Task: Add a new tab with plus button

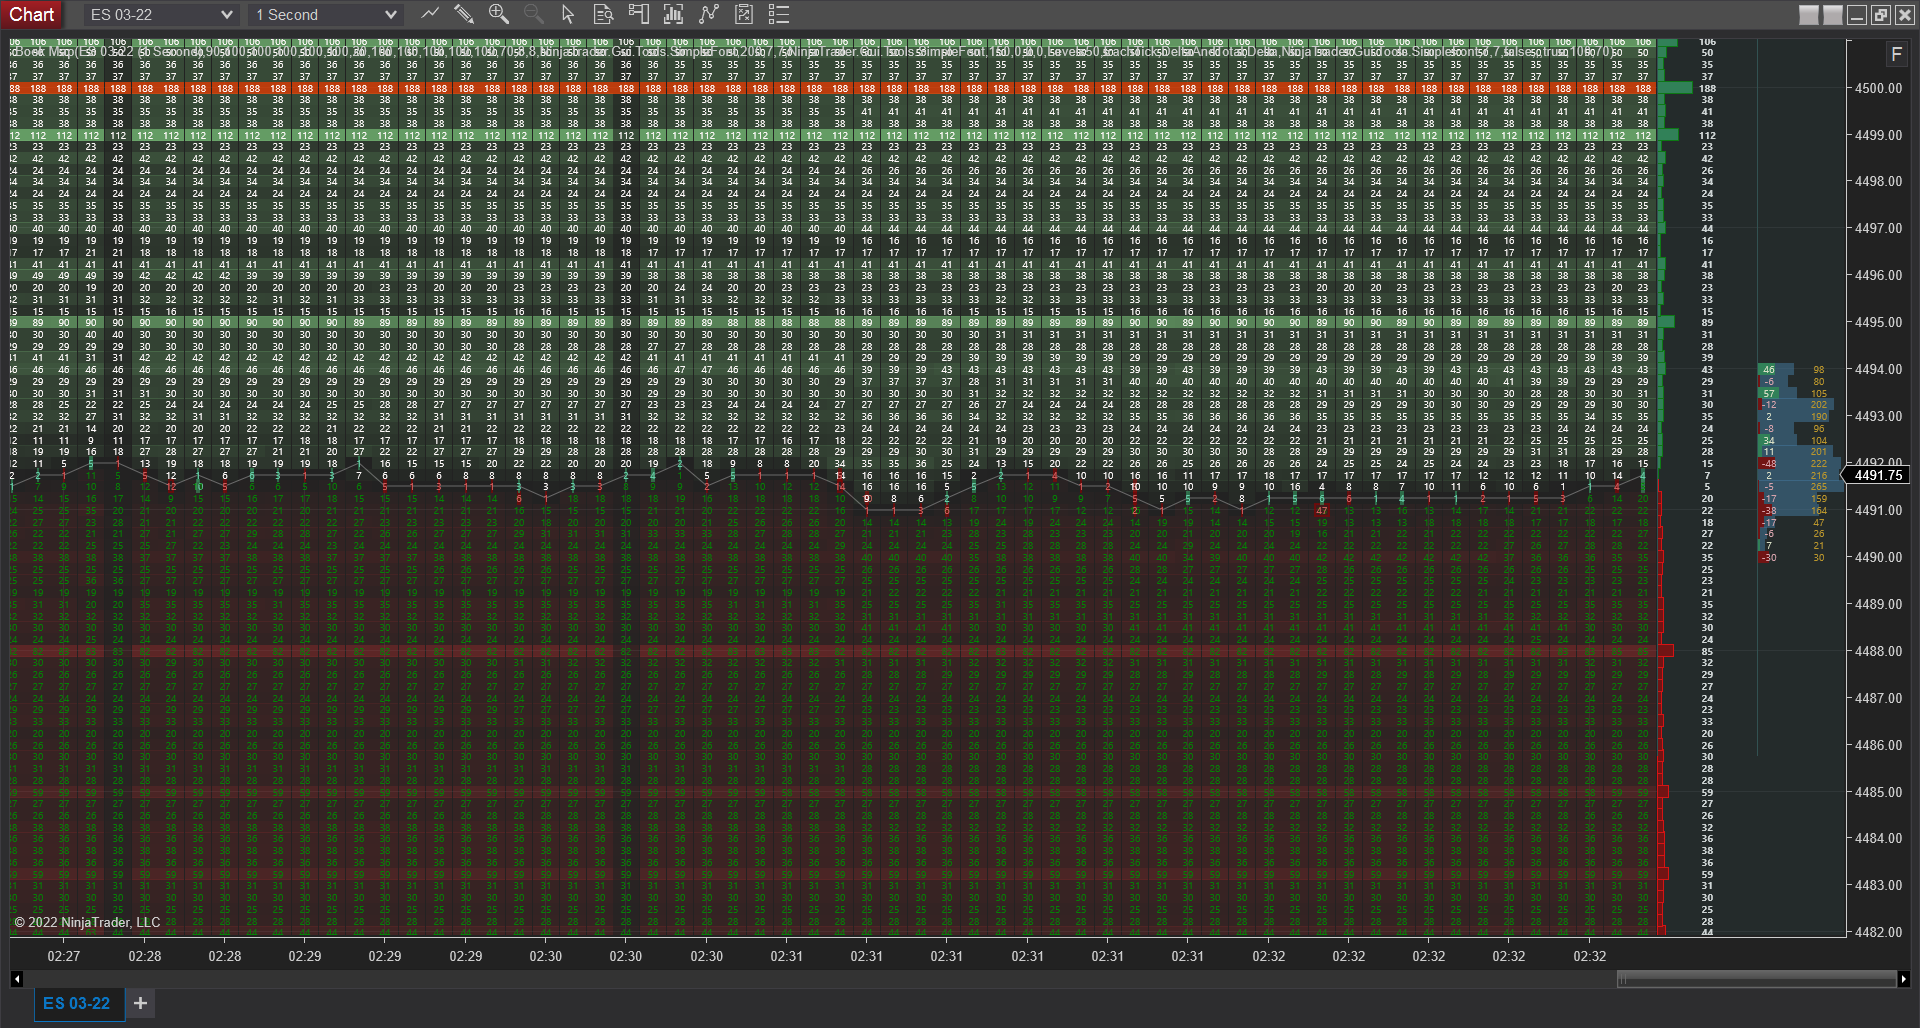Action: (141, 1003)
